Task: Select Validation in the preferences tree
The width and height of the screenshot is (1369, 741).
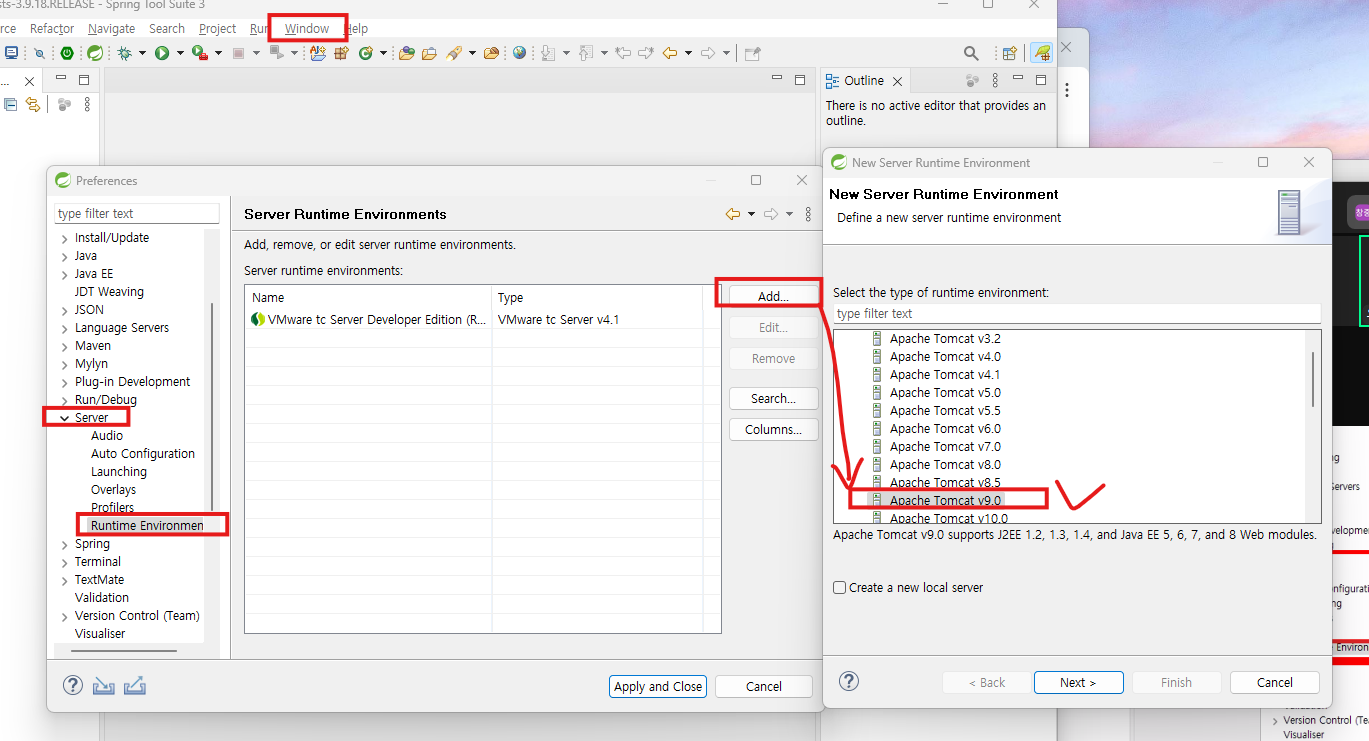Action: [x=102, y=597]
